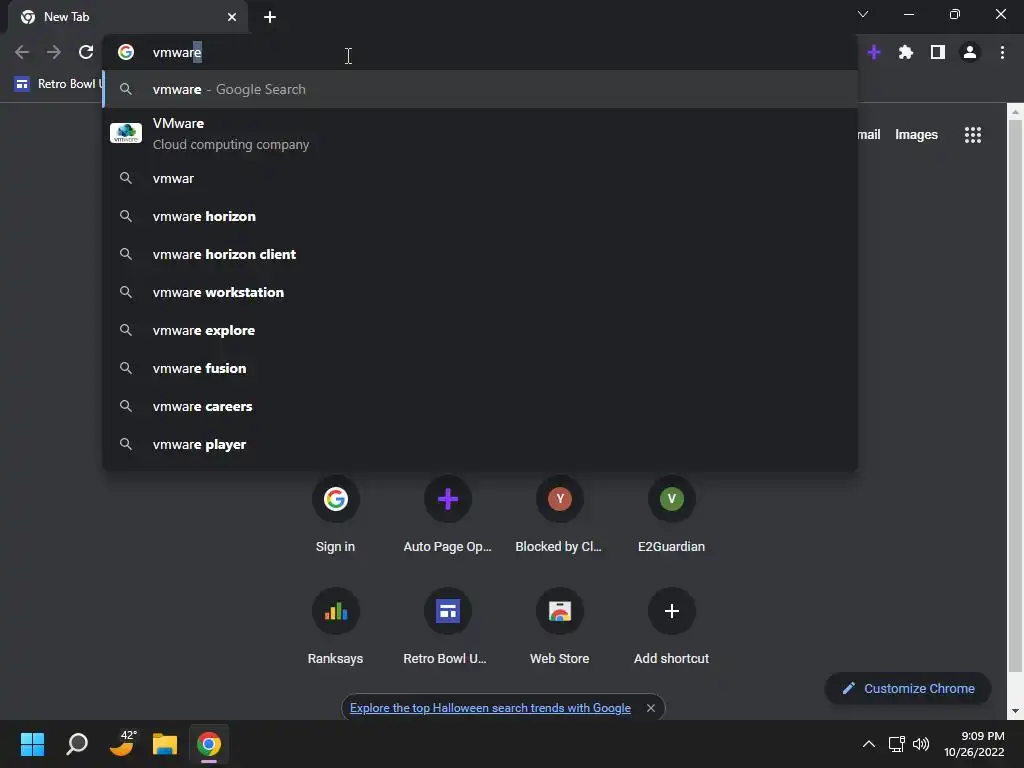Open the clock showing 9:09 PM

point(974,744)
